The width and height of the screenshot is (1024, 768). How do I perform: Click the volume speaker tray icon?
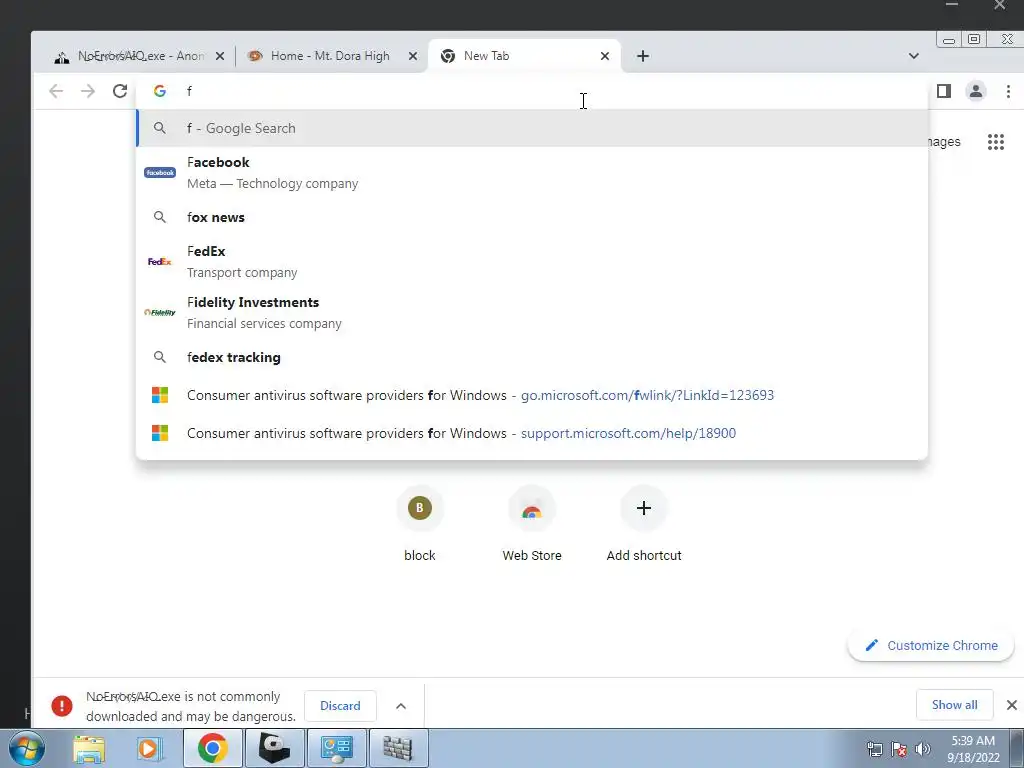(x=923, y=749)
